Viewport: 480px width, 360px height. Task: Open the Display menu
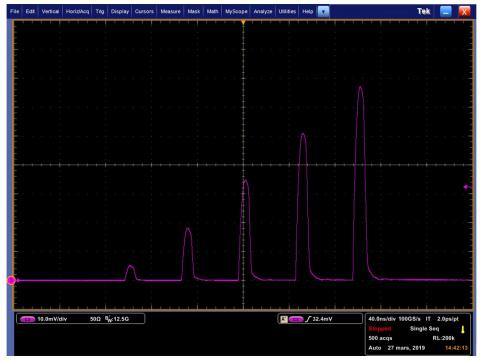click(x=120, y=11)
